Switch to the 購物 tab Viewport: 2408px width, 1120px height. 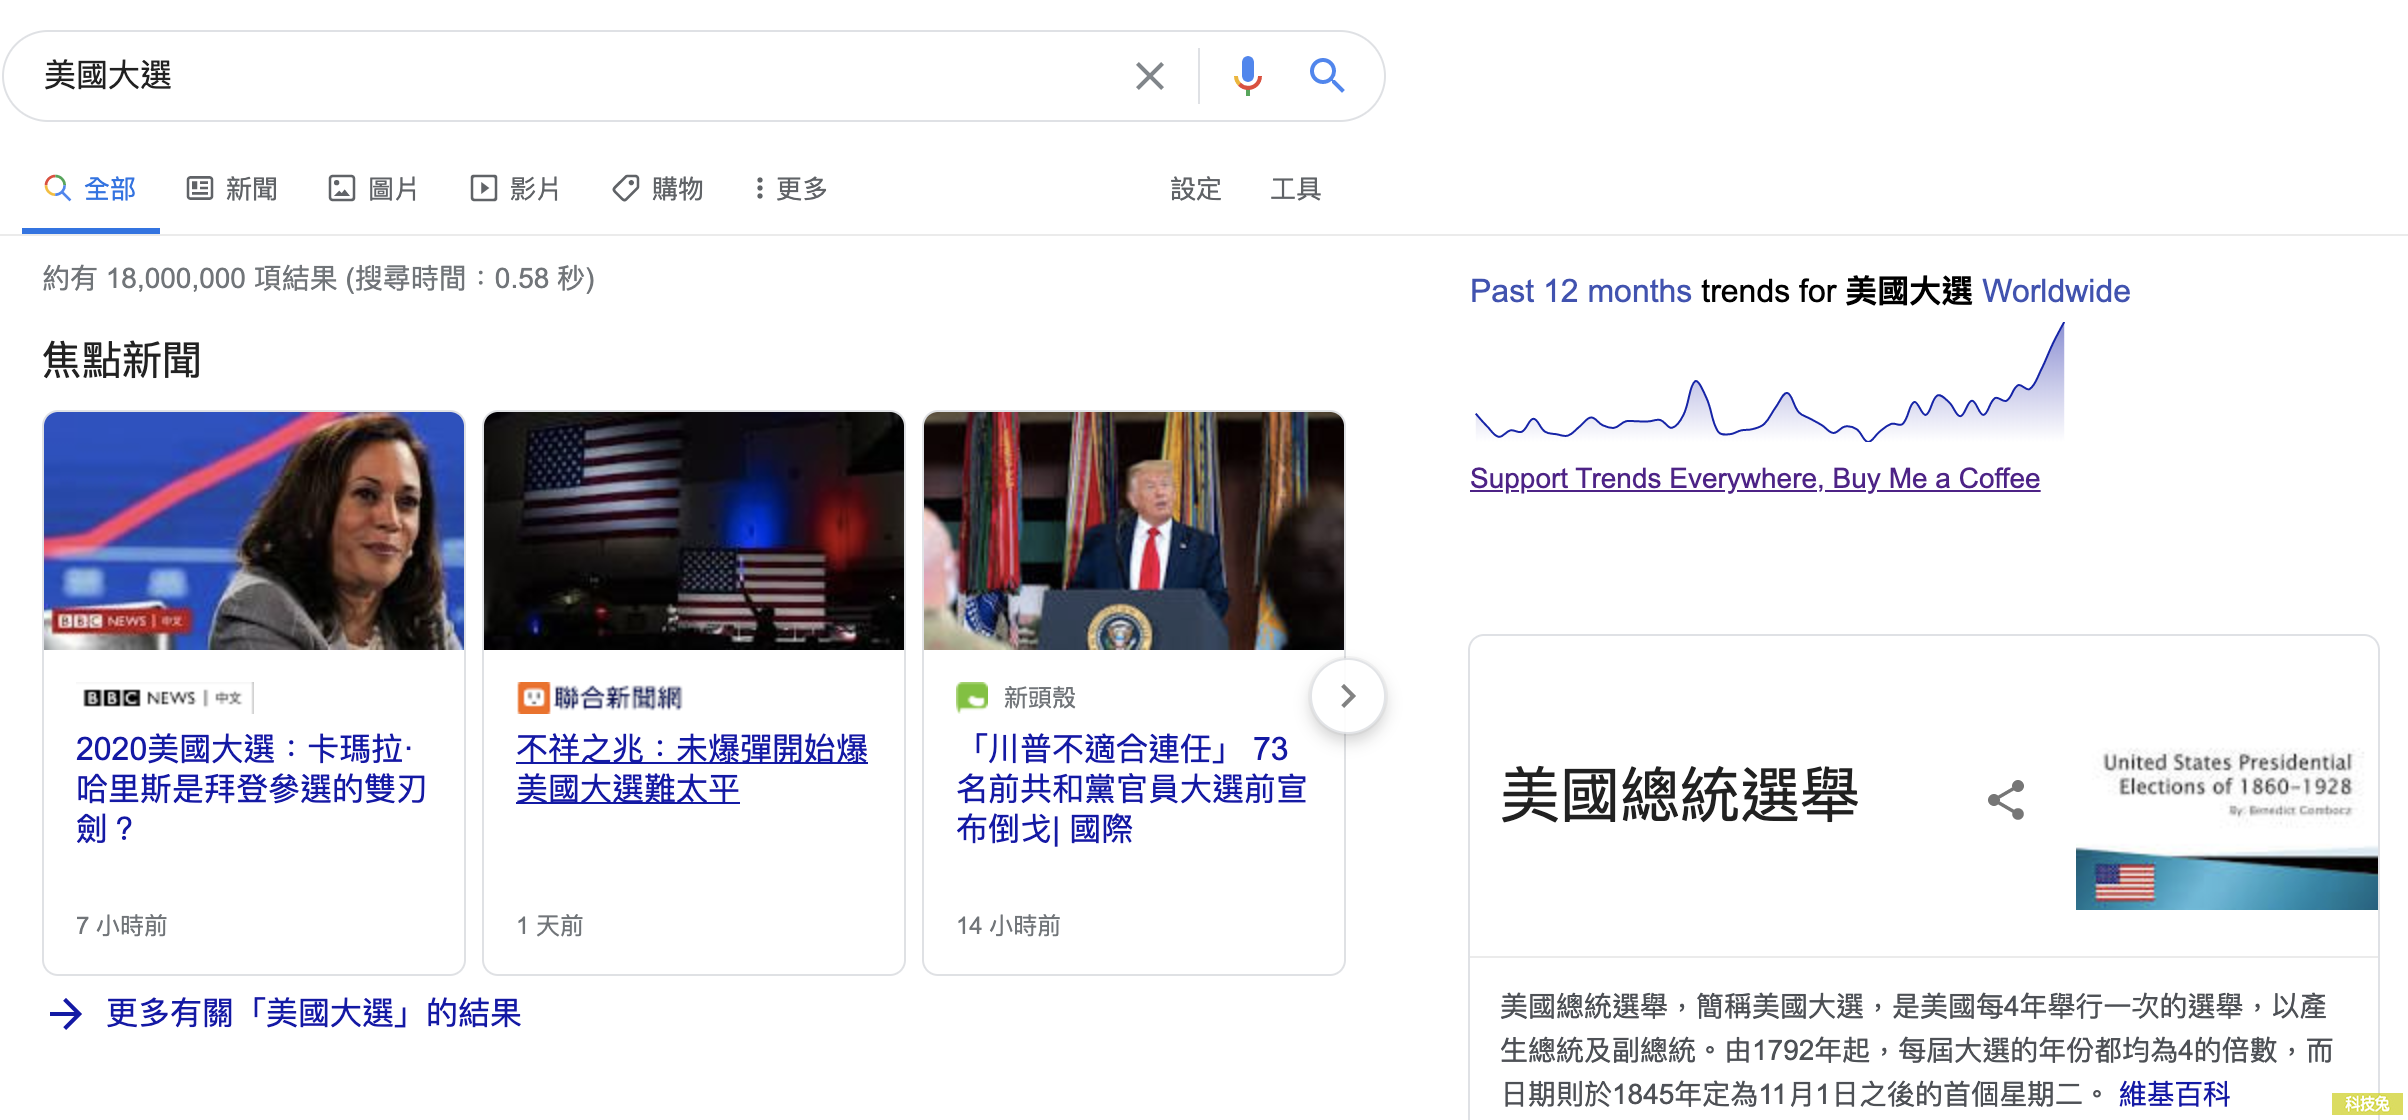point(658,189)
